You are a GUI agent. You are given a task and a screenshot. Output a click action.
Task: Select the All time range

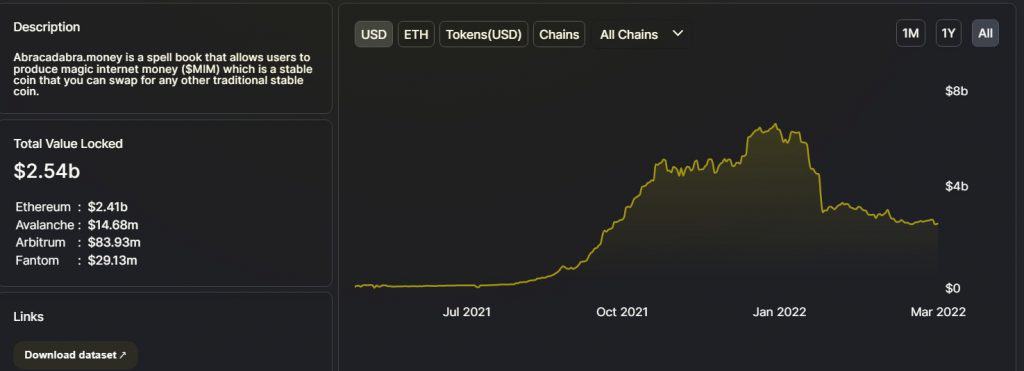pyautogui.click(x=985, y=33)
